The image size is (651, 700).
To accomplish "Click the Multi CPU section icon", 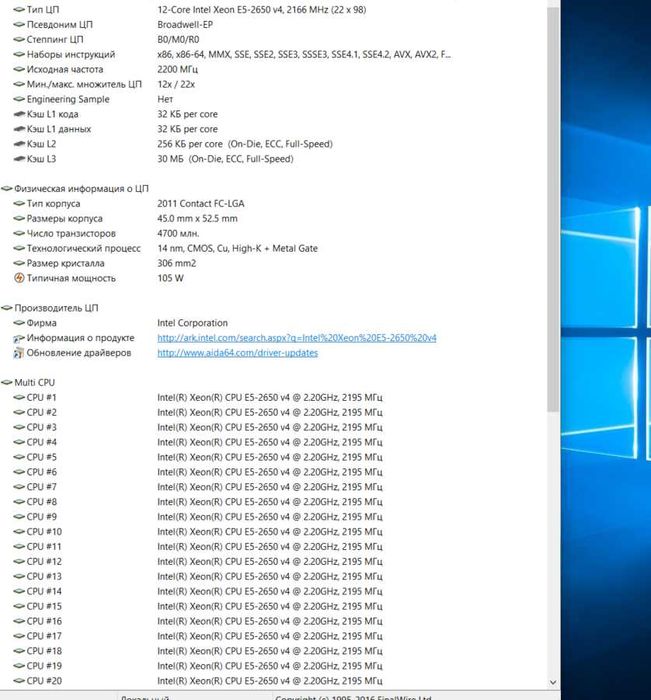I will [x=7, y=382].
